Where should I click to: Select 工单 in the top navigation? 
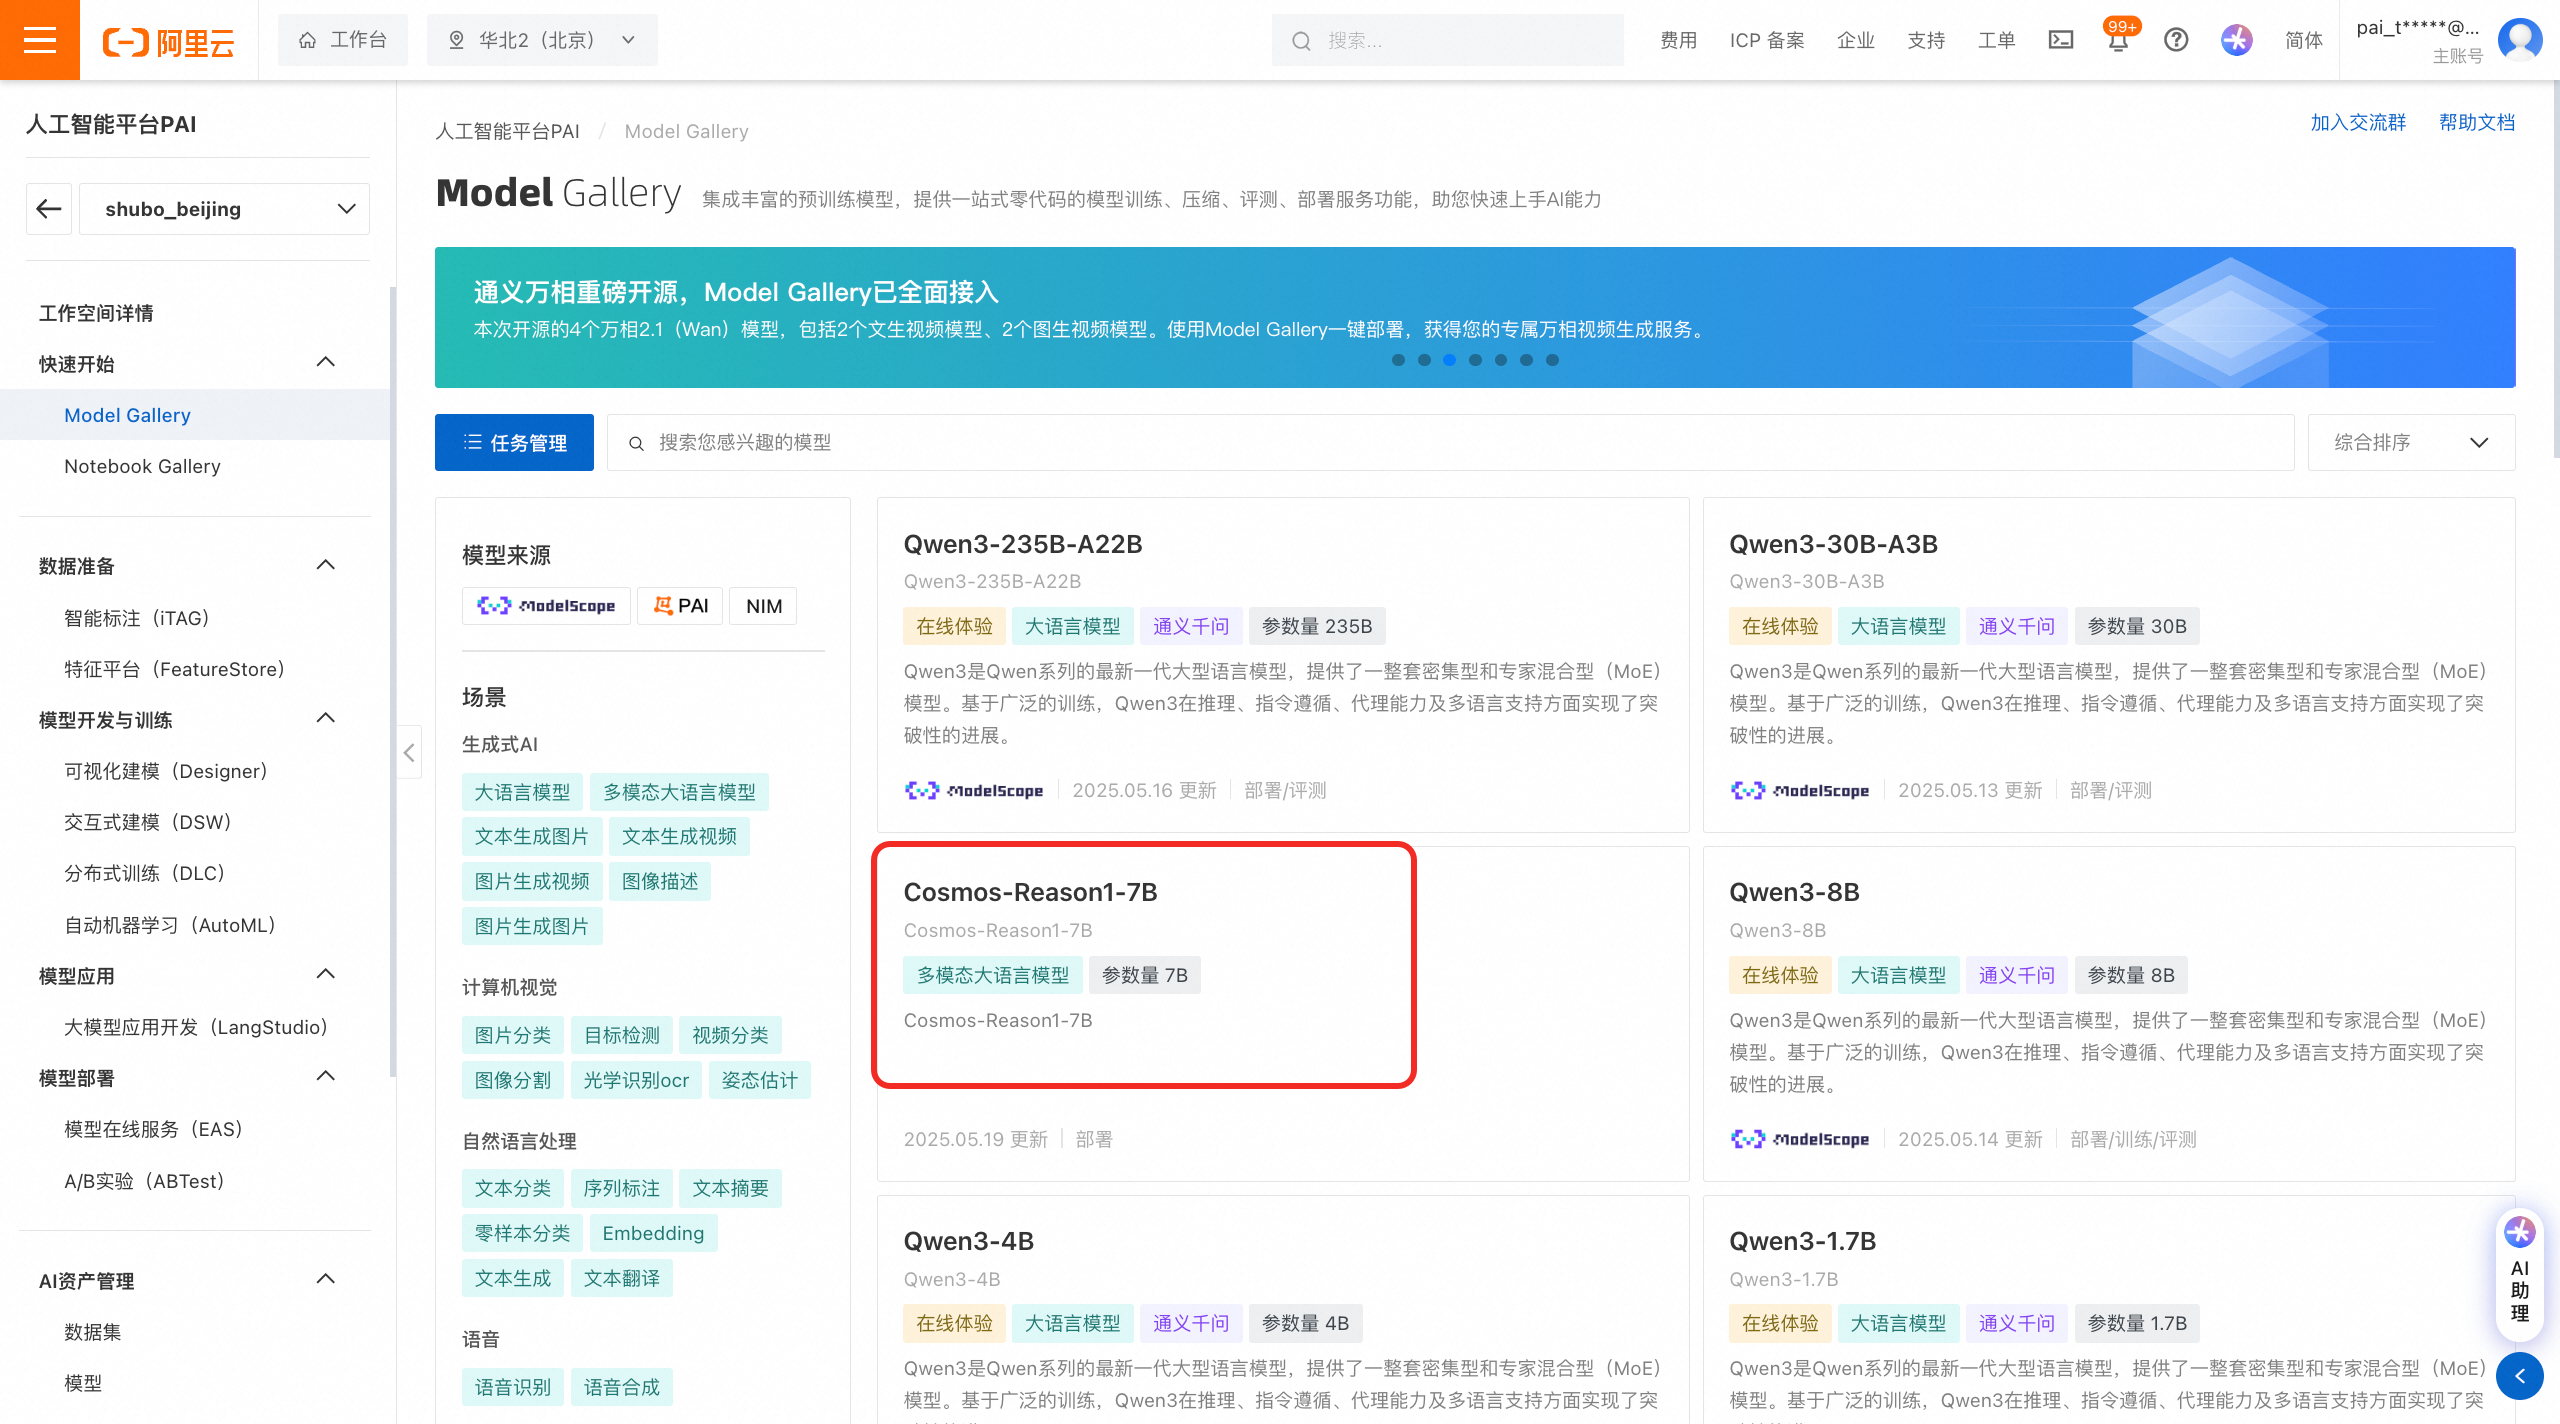[x=1995, y=40]
